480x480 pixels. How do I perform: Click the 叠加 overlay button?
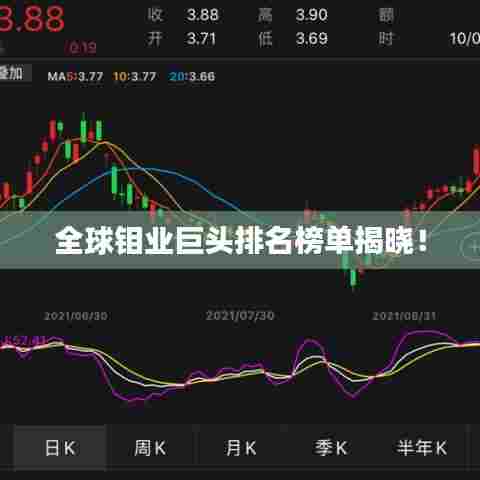(15, 73)
